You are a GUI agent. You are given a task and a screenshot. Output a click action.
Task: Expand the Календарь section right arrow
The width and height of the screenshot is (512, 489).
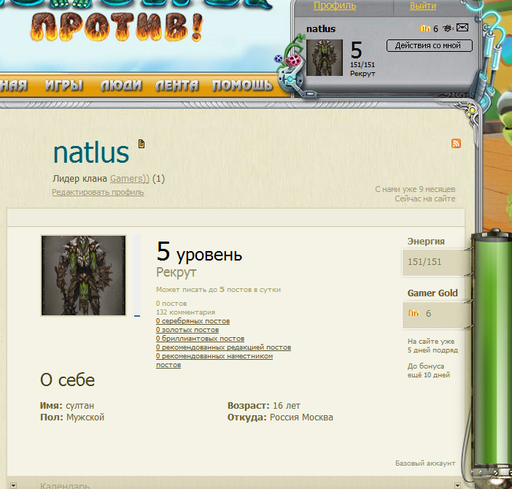(457, 485)
